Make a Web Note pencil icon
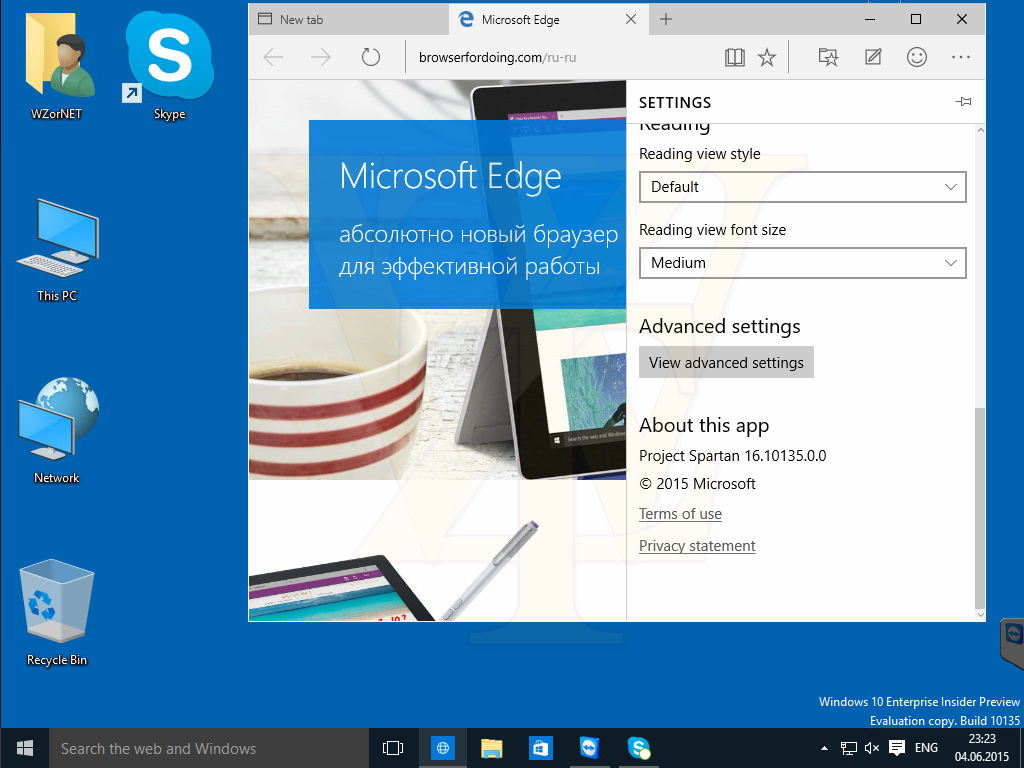 pos(872,57)
